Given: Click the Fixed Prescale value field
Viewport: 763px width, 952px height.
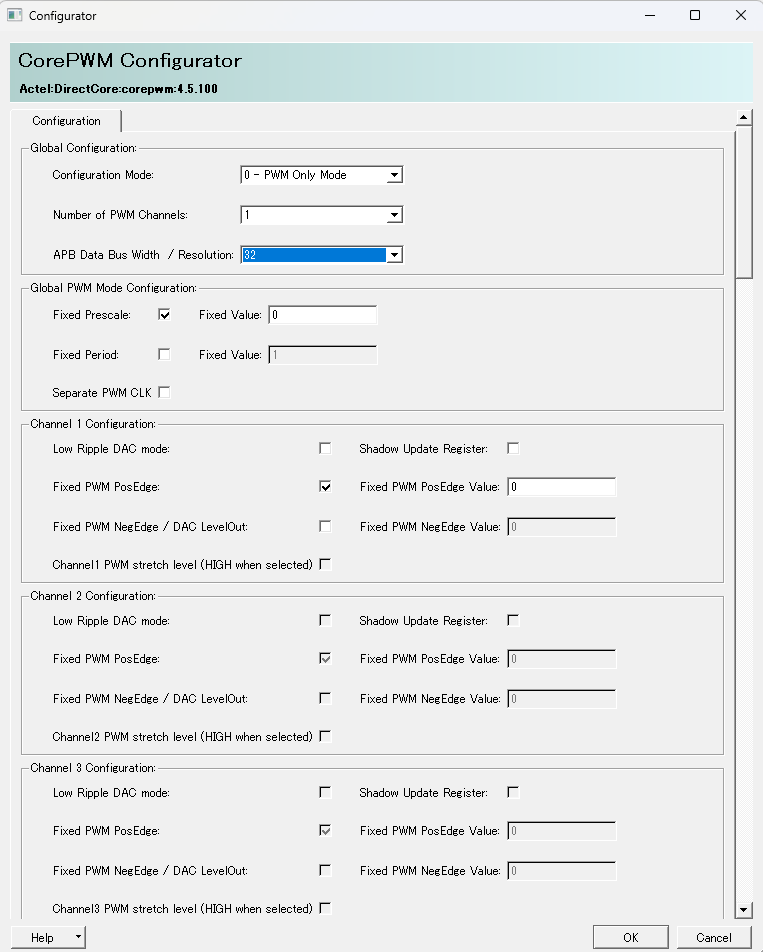Looking at the screenshot, I should tap(322, 315).
